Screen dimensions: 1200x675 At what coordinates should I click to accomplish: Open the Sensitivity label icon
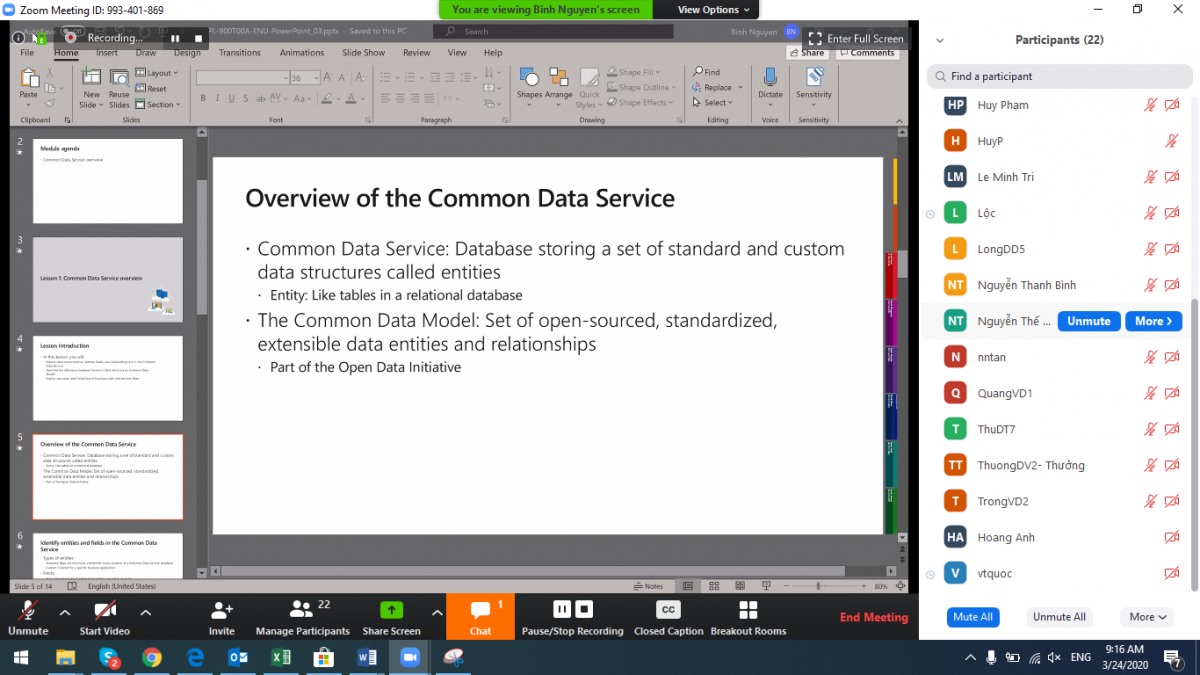[x=814, y=77]
